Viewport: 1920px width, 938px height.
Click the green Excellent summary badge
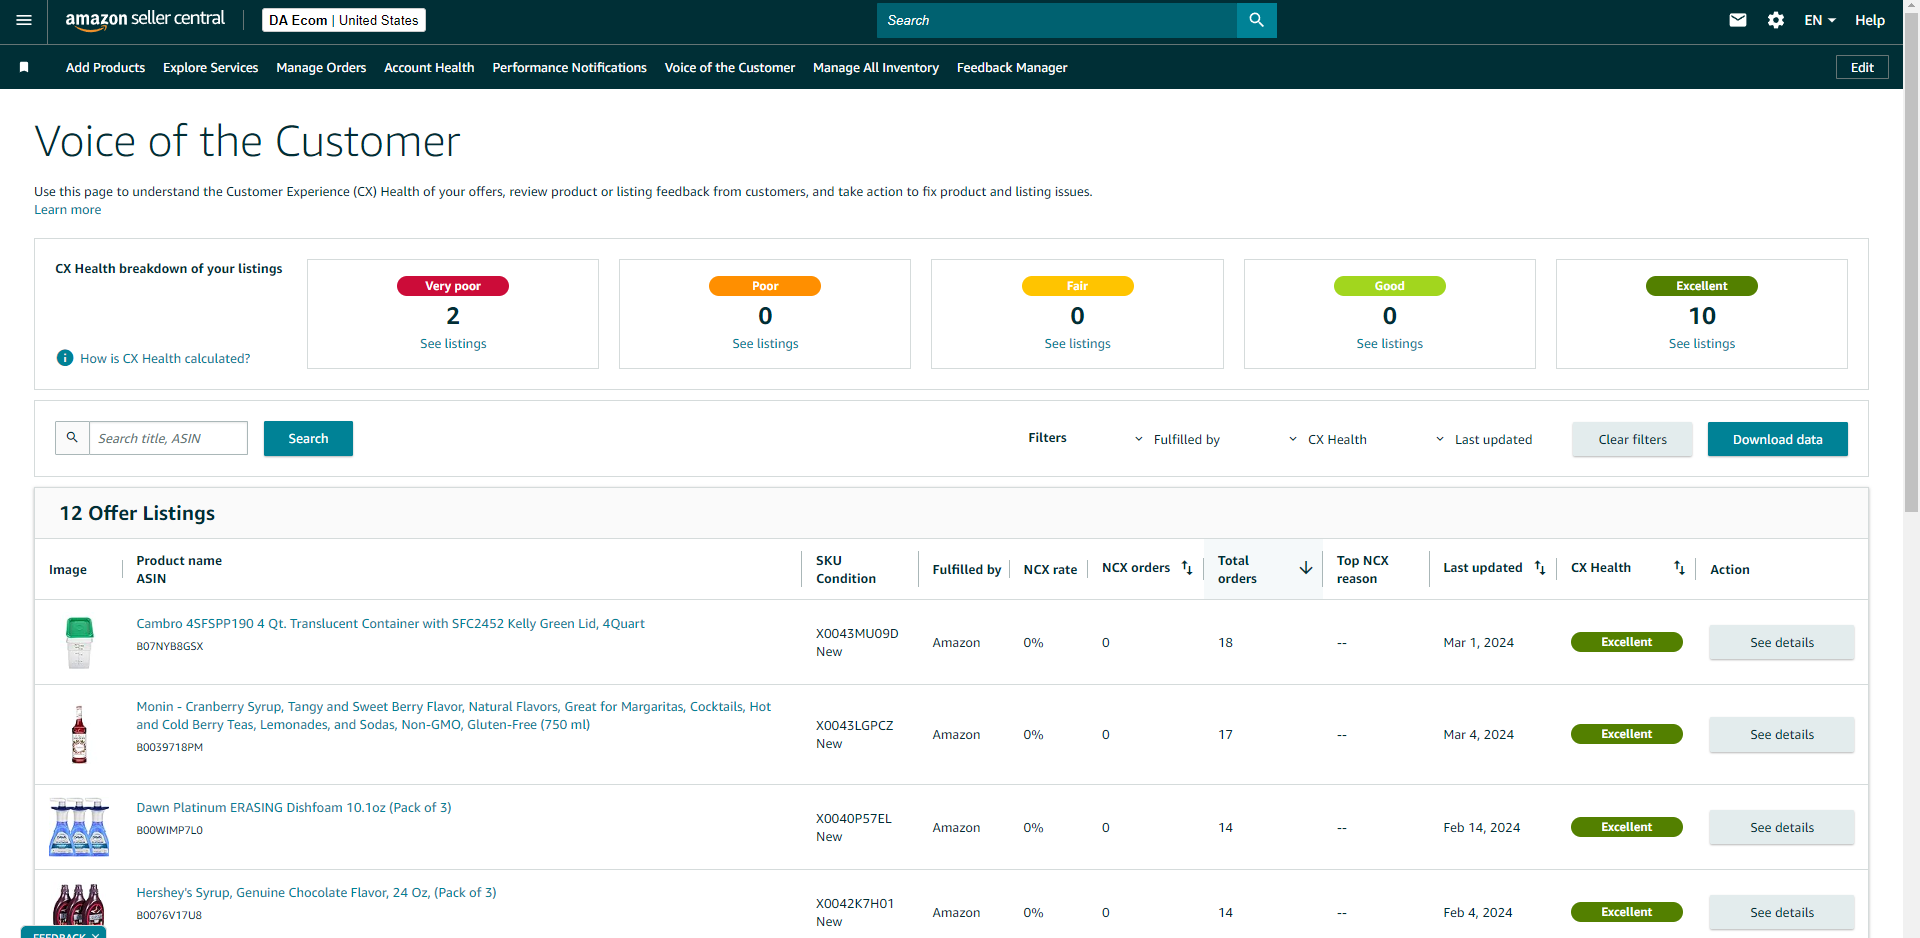pyautogui.click(x=1702, y=286)
